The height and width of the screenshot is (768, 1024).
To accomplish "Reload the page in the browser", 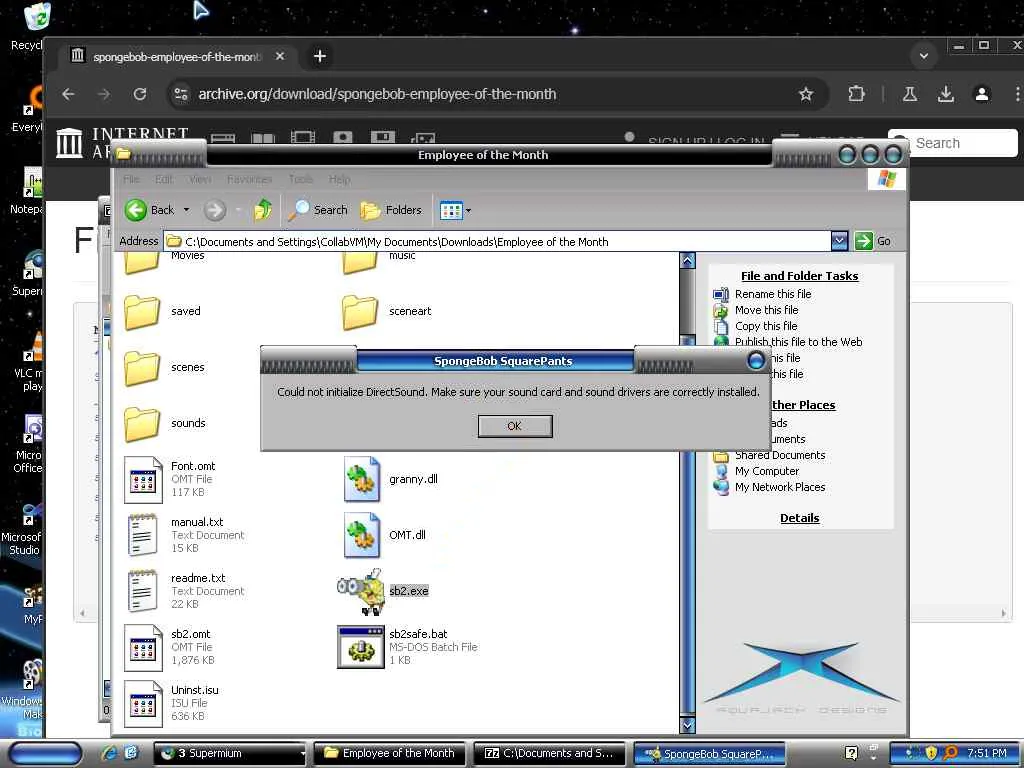I will click(140, 94).
